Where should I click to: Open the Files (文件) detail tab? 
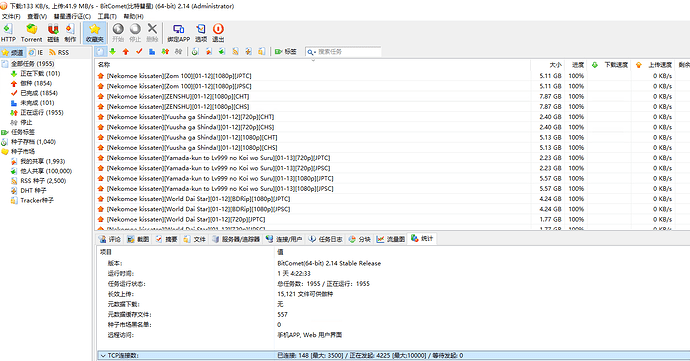[195, 239]
